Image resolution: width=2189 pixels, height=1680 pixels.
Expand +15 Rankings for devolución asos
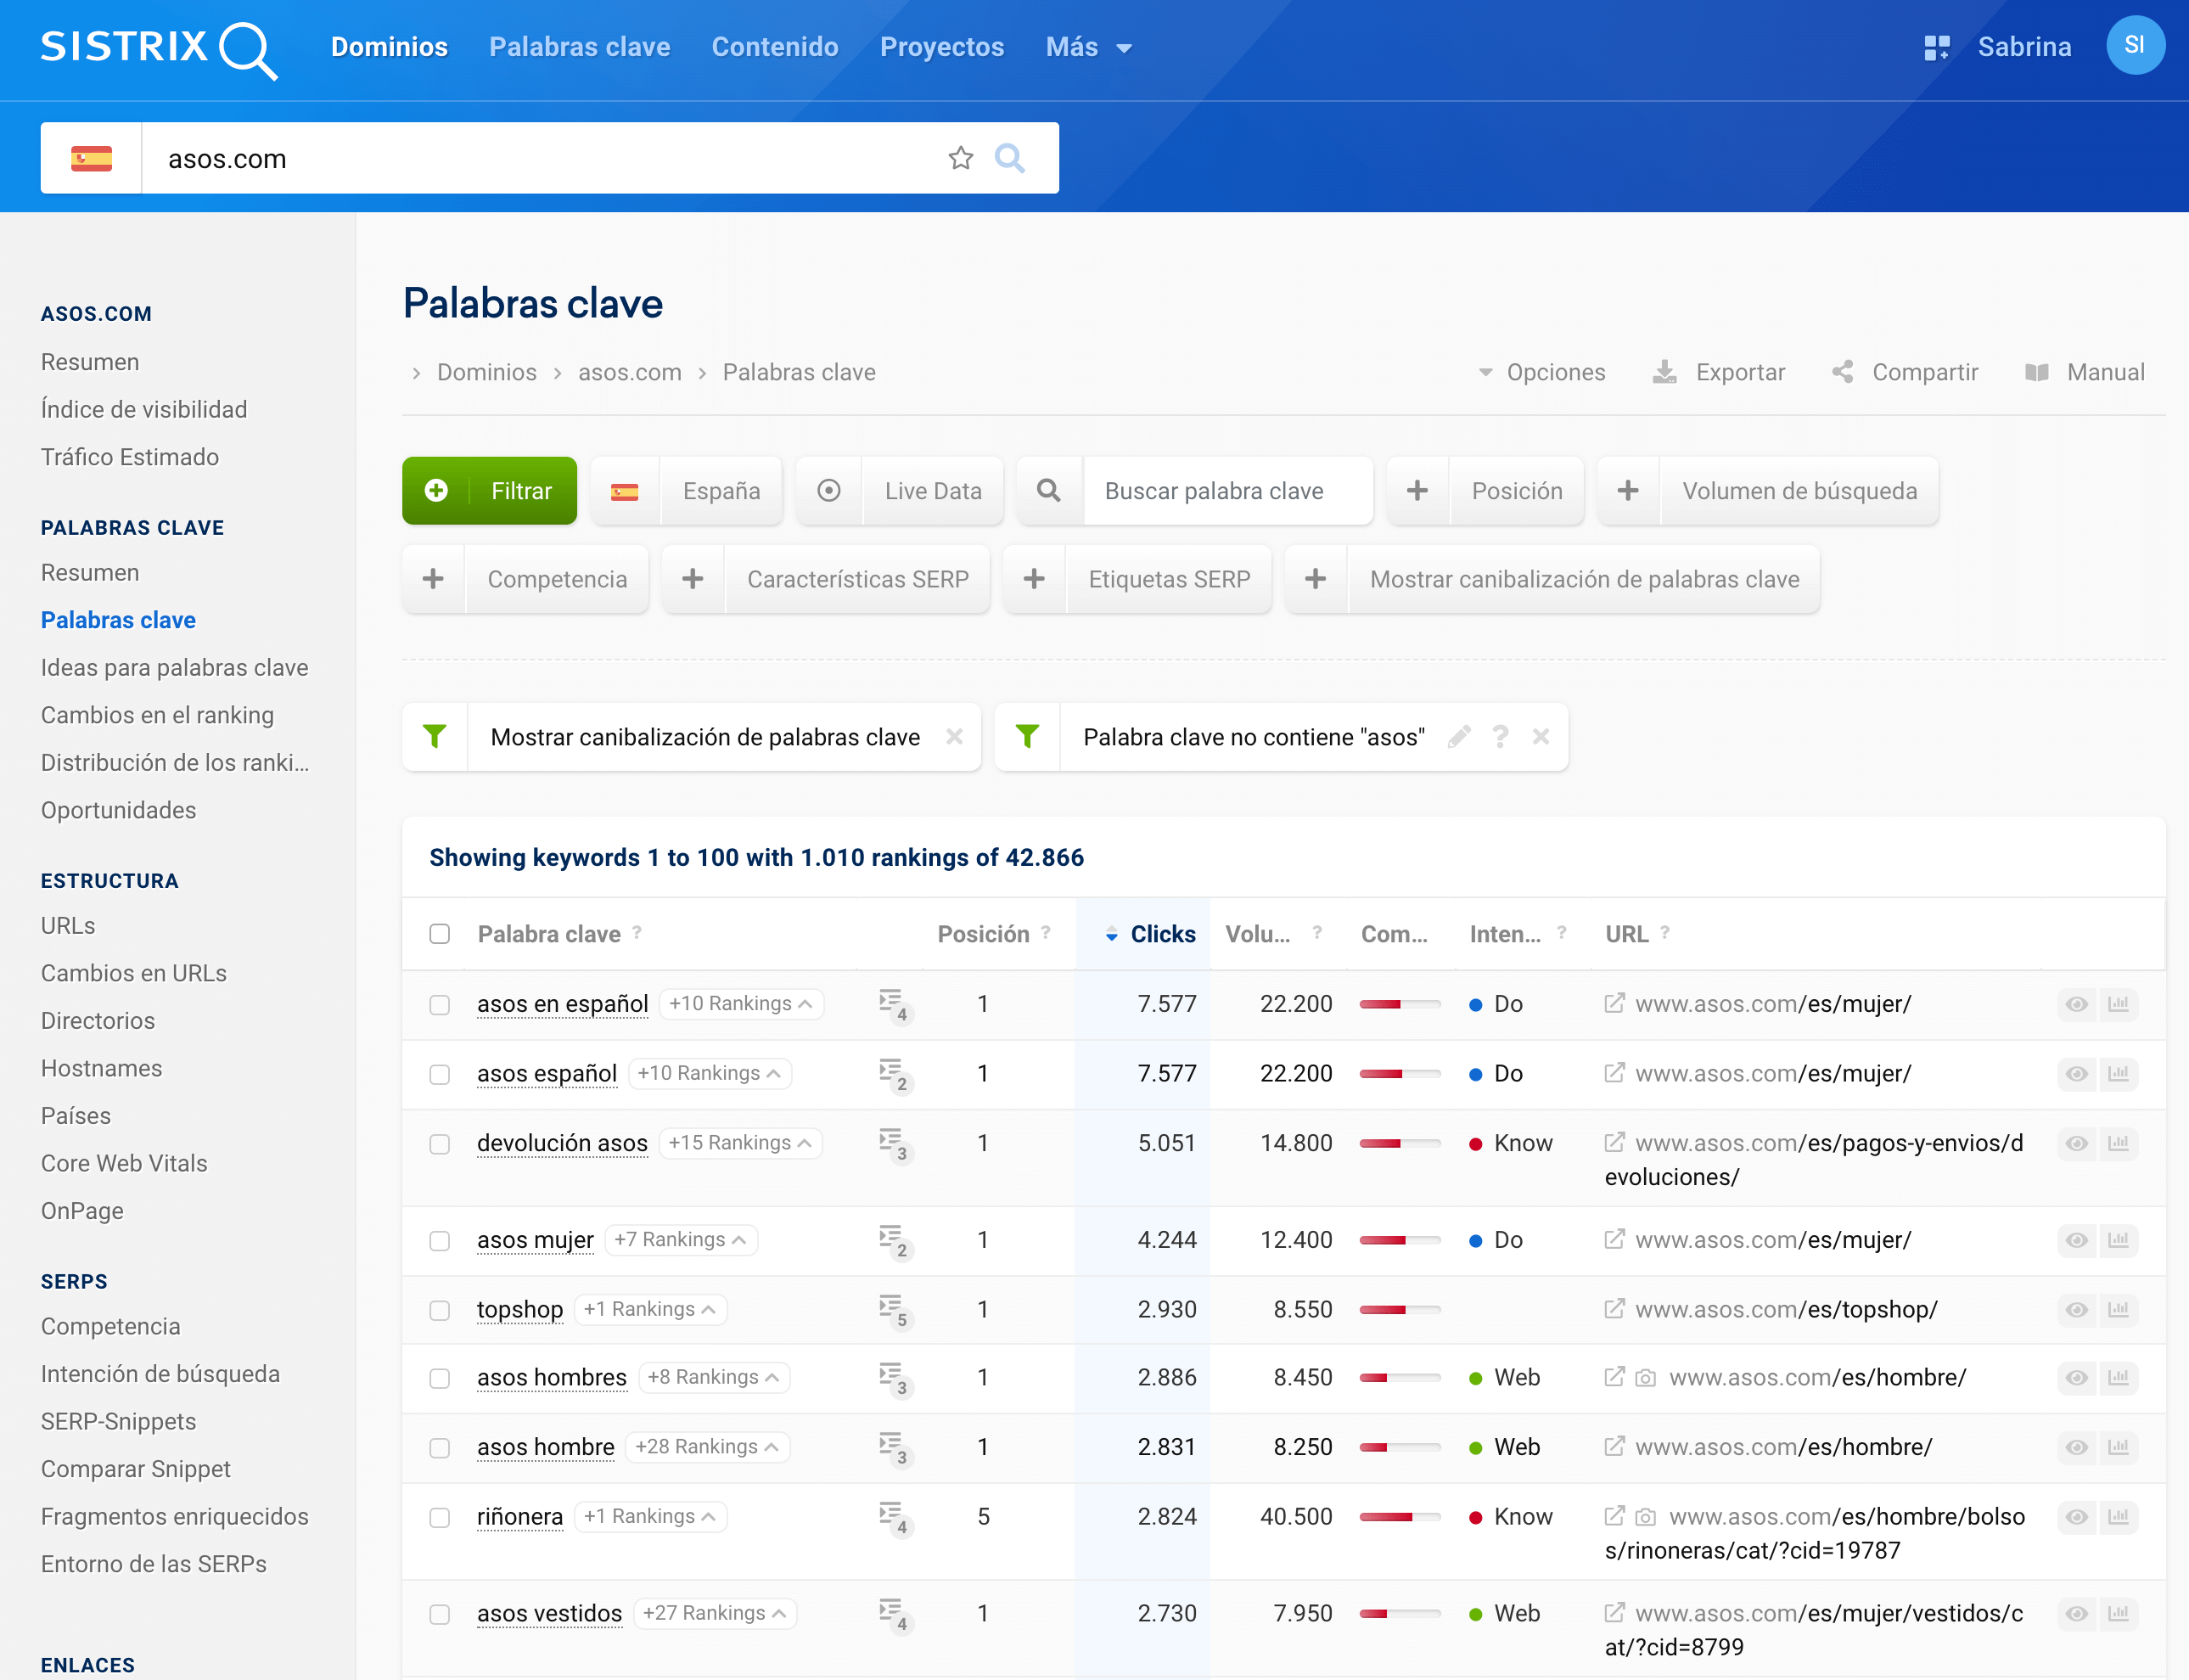[740, 1142]
